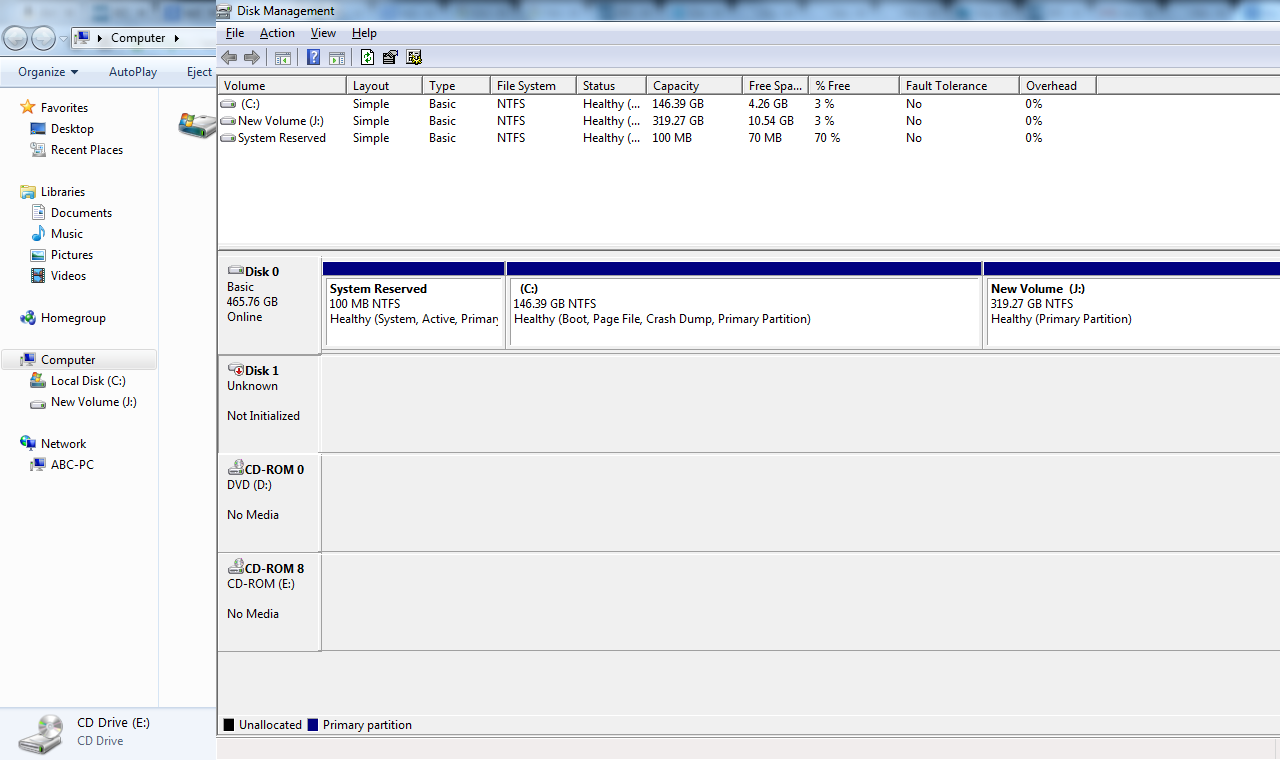Open the Help menu
Screen dimensions: 1280x760
(x=364, y=33)
